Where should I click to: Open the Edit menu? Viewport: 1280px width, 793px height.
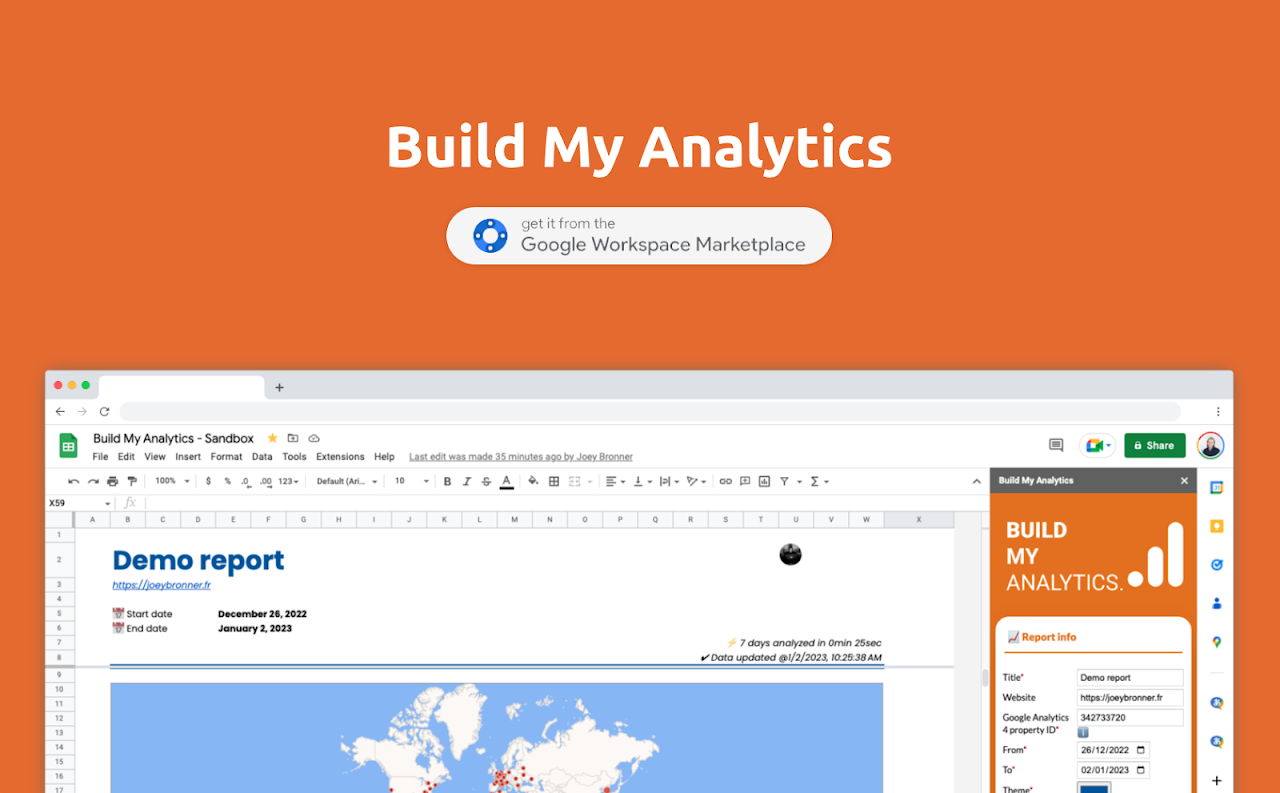(x=126, y=457)
